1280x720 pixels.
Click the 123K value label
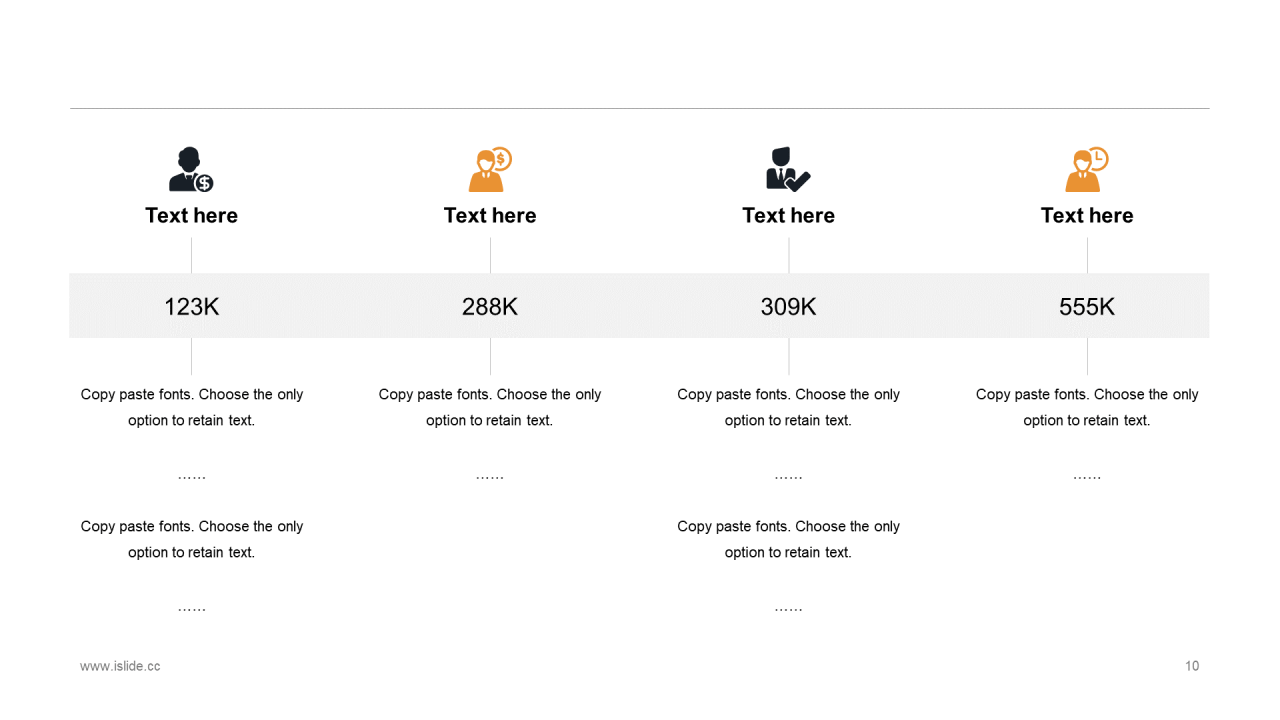191,307
